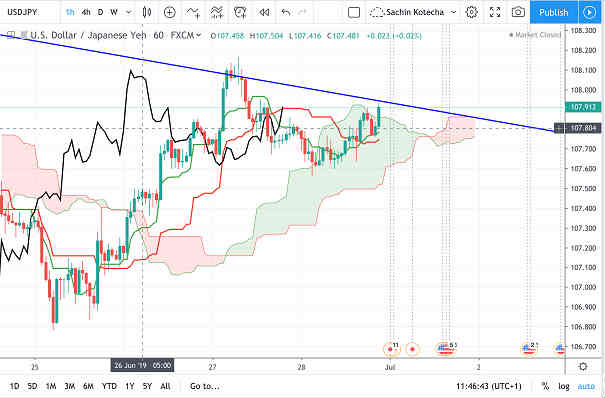Select the 4h timeframe
The height and width of the screenshot is (398, 605).
click(86, 12)
